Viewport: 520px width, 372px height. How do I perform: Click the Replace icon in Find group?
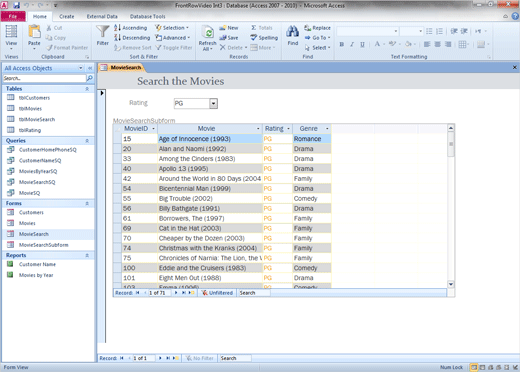(307, 28)
